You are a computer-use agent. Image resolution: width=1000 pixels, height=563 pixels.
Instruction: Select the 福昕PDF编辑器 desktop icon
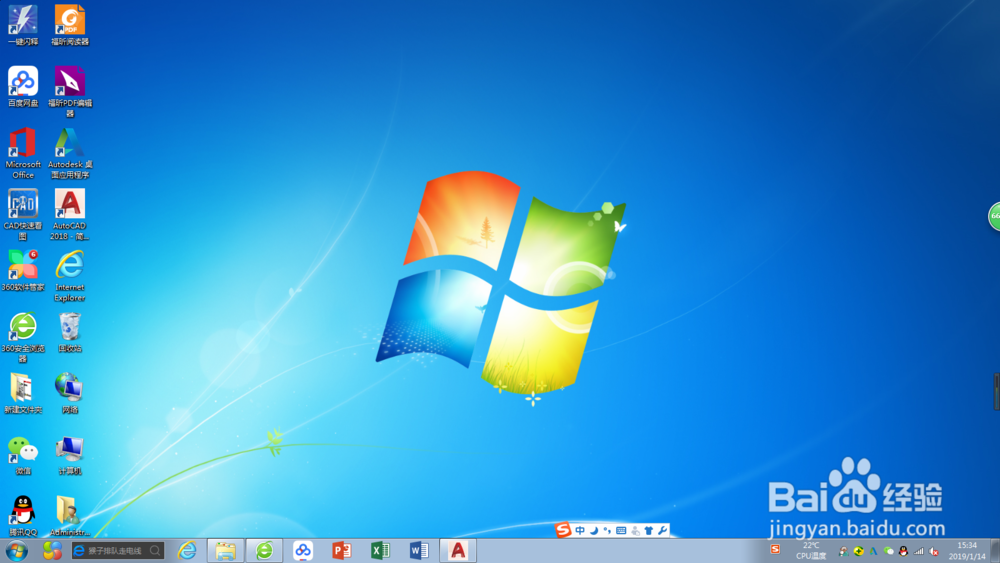pyautogui.click(x=70, y=91)
